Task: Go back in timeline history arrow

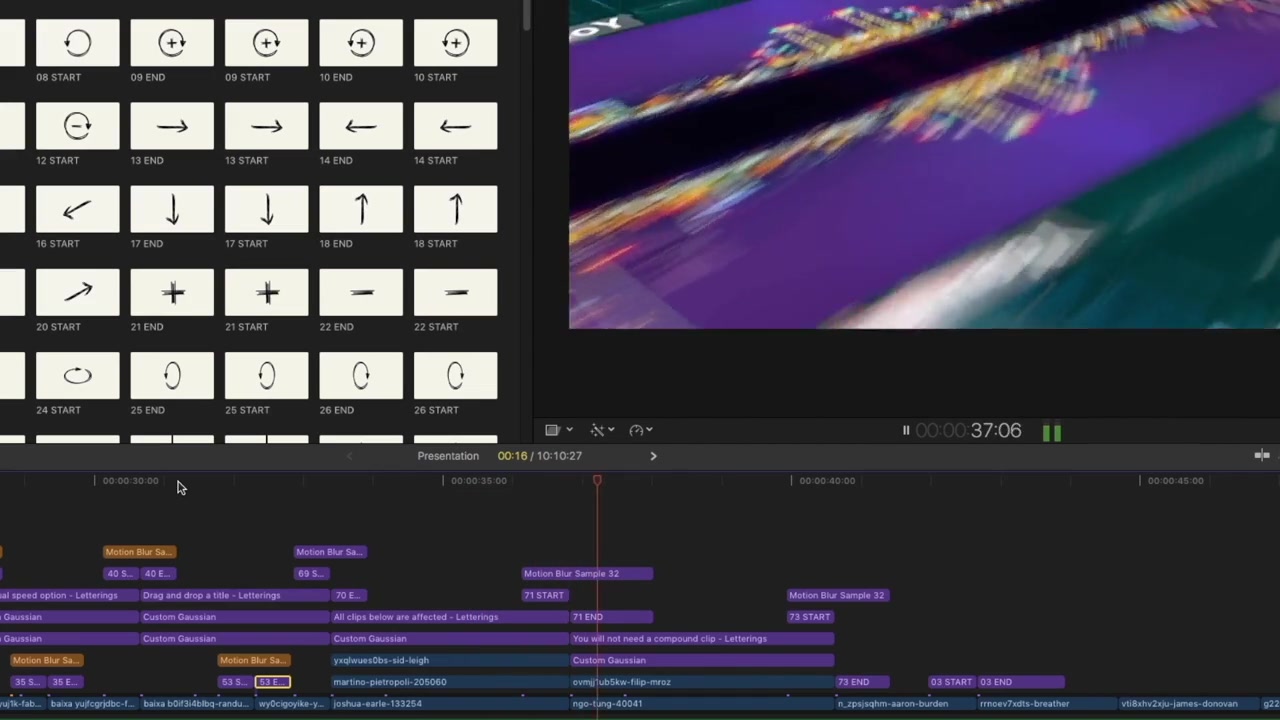Action: click(349, 456)
